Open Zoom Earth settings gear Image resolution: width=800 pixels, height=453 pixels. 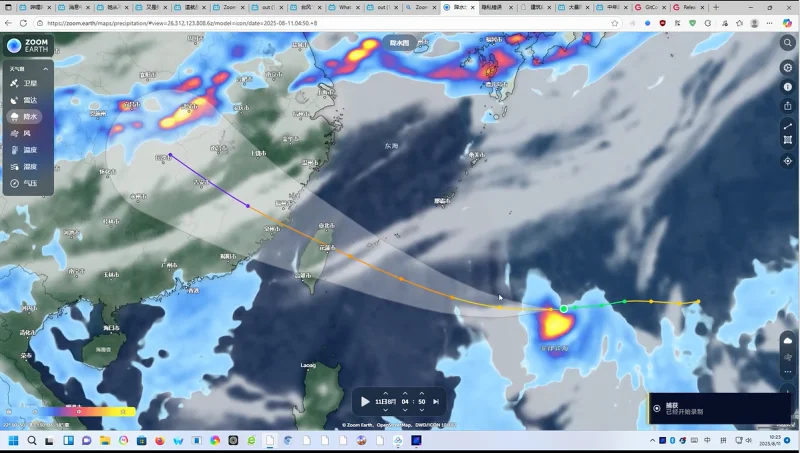tap(788, 67)
